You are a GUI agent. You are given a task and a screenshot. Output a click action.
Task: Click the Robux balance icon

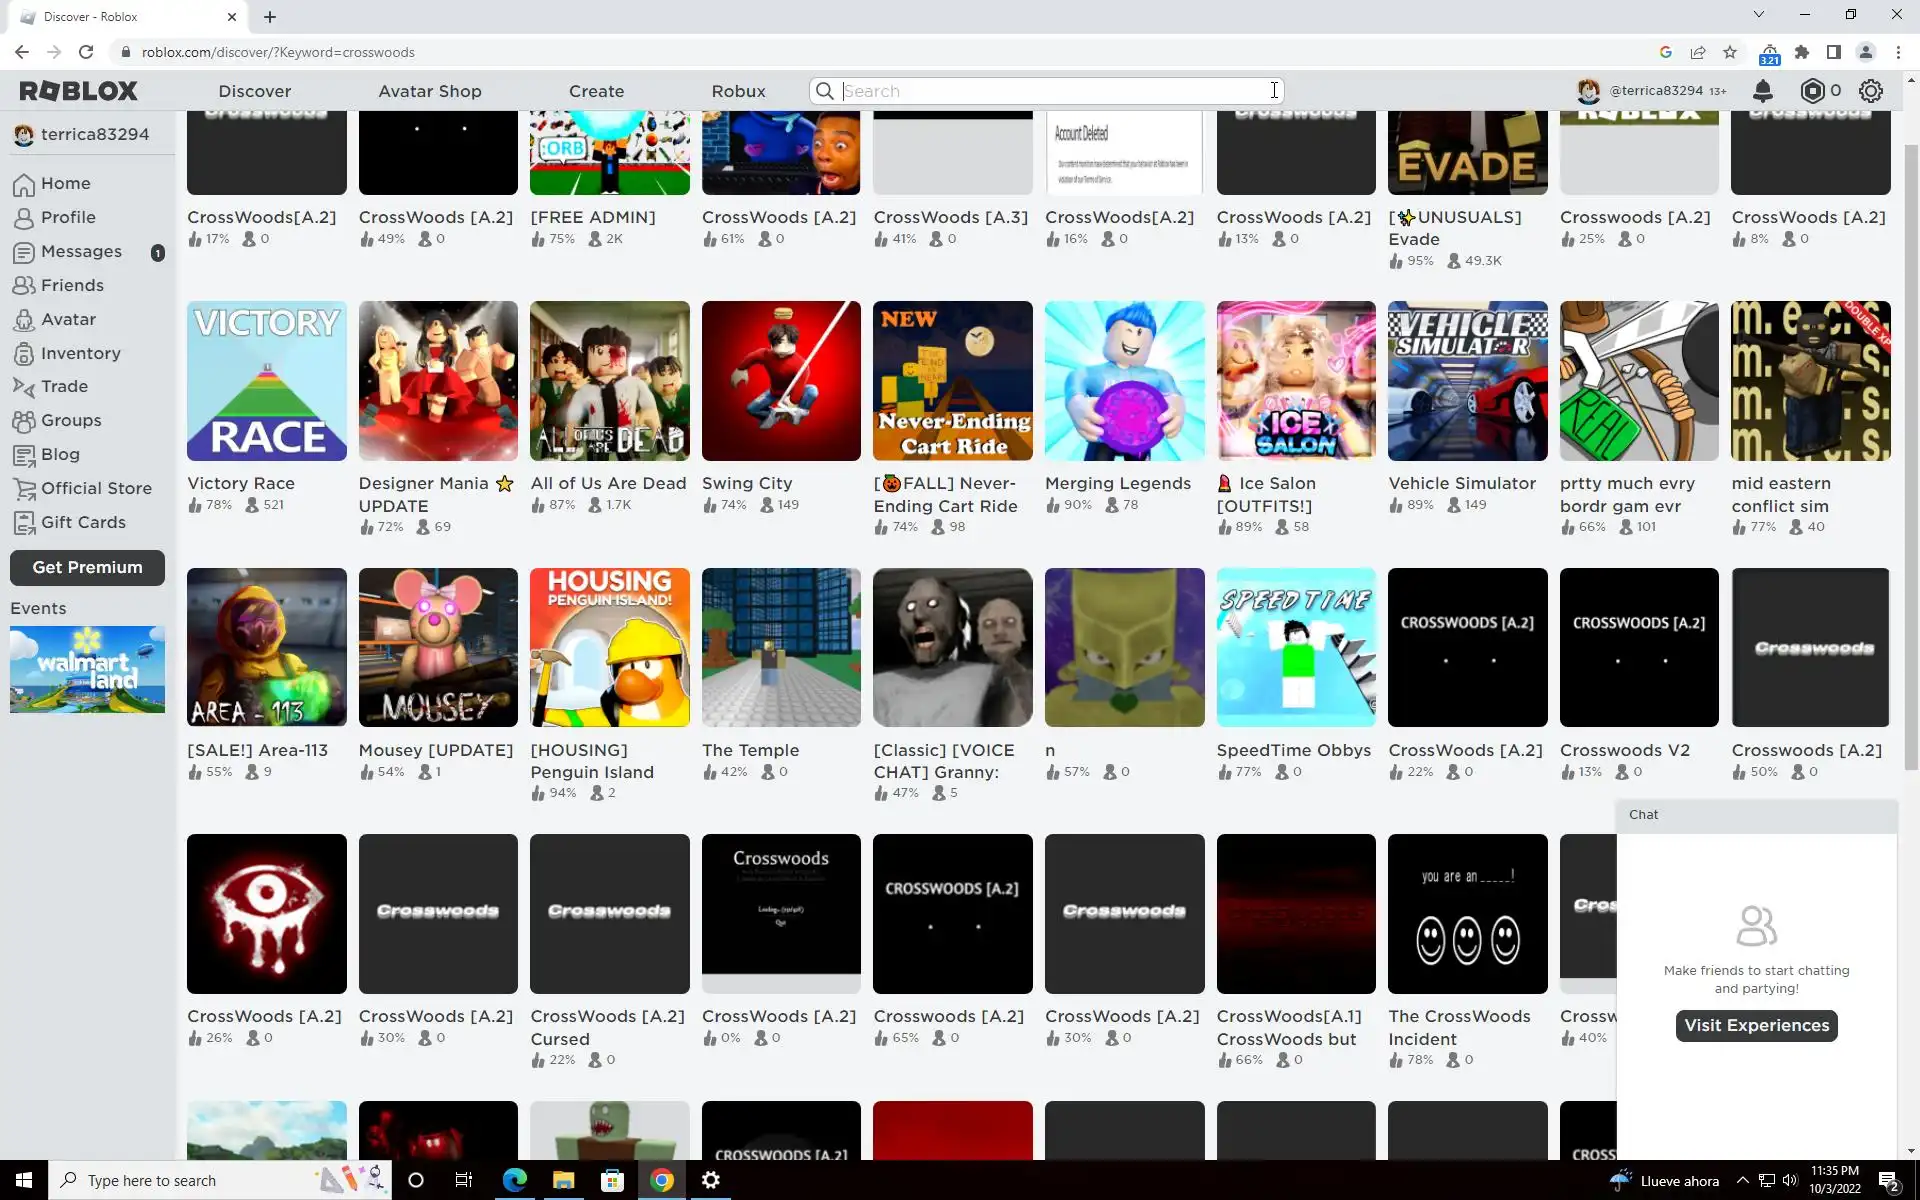[1812, 91]
